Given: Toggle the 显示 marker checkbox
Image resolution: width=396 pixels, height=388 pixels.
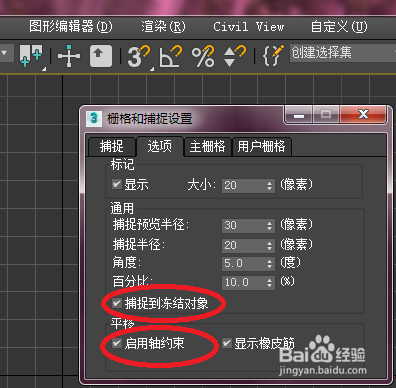Looking at the screenshot, I should 117,184.
